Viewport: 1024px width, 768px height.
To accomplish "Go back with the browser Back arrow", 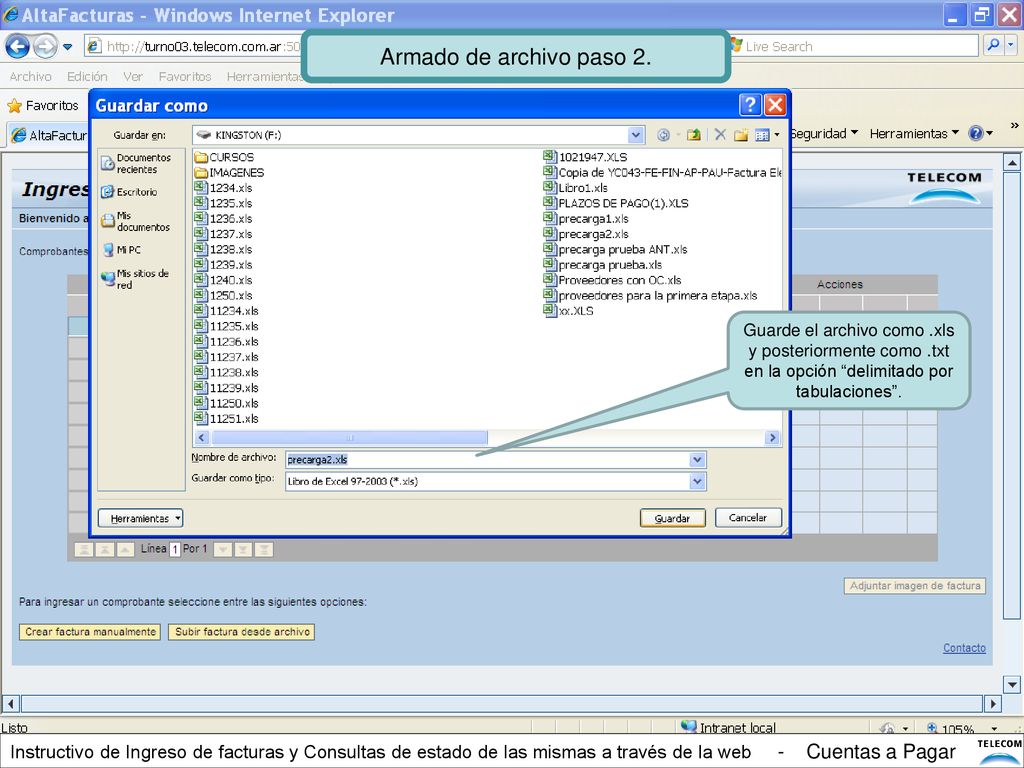I will coord(18,46).
